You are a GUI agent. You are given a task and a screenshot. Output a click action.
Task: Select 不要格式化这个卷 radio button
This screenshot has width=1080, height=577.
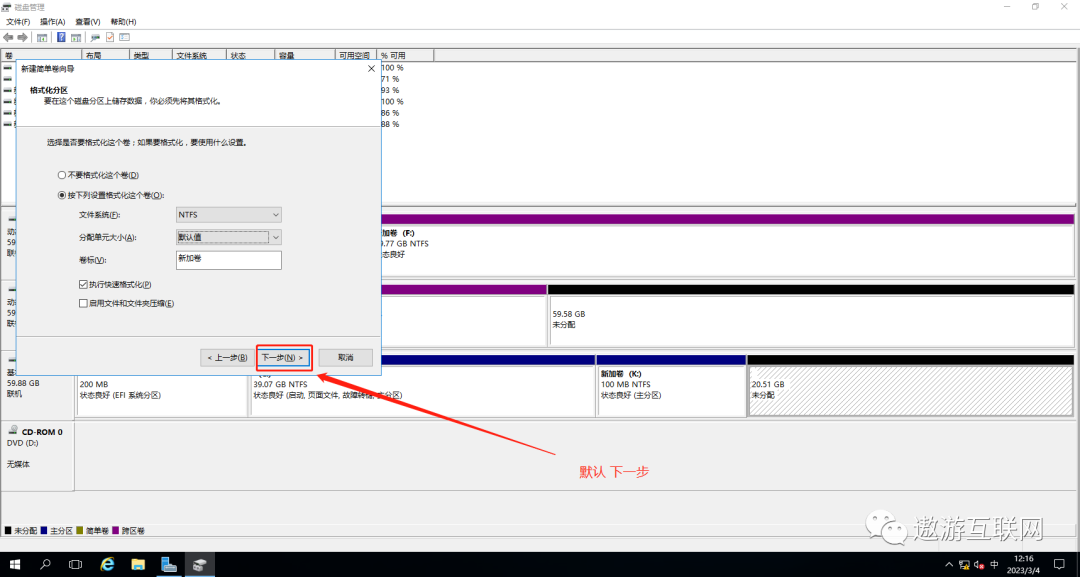(x=62, y=176)
